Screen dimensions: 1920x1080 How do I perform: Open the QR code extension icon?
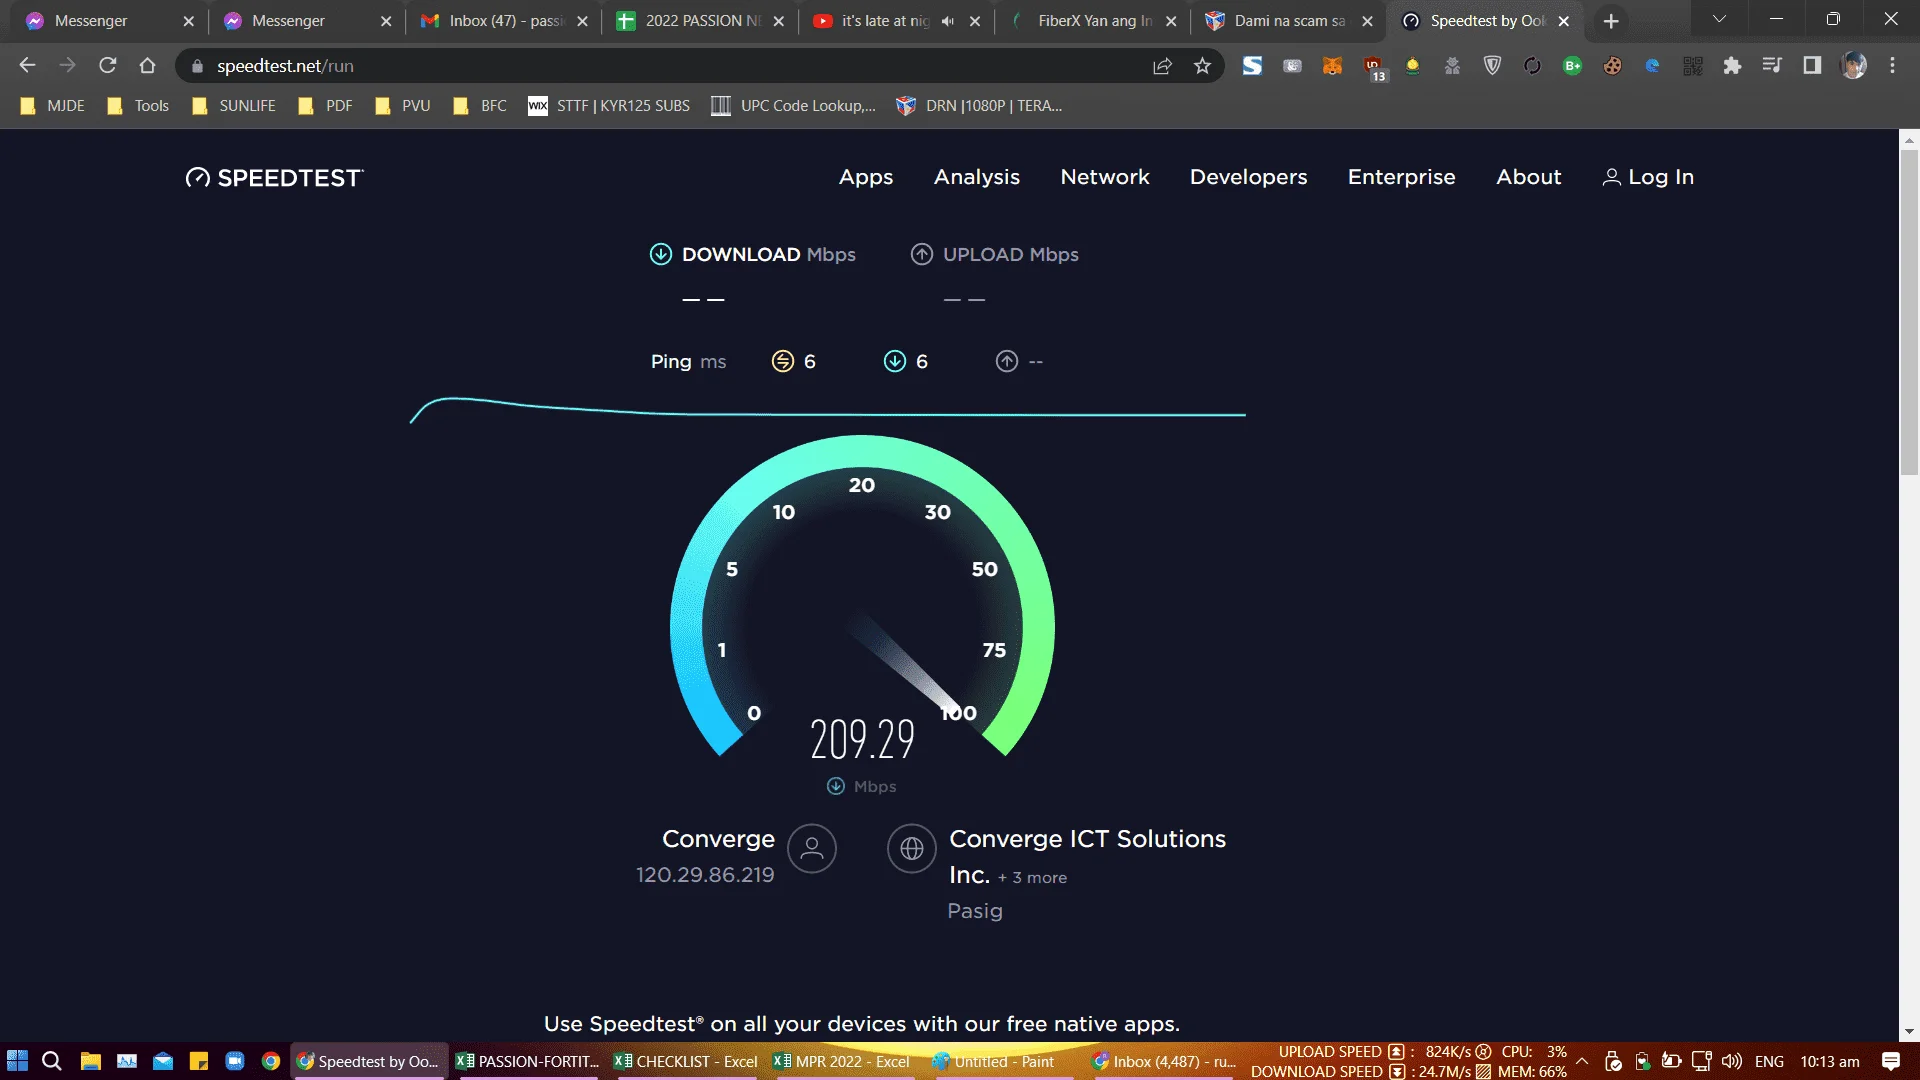click(1692, 66)
